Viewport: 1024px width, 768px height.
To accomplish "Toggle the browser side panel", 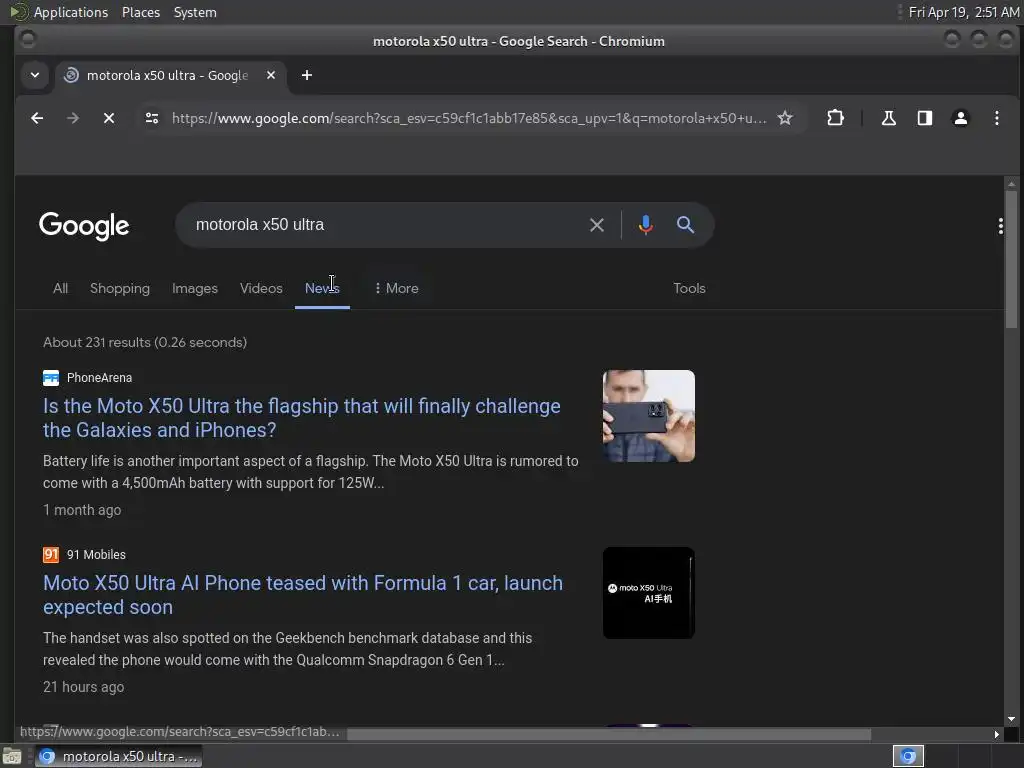I will pos(925,118).
